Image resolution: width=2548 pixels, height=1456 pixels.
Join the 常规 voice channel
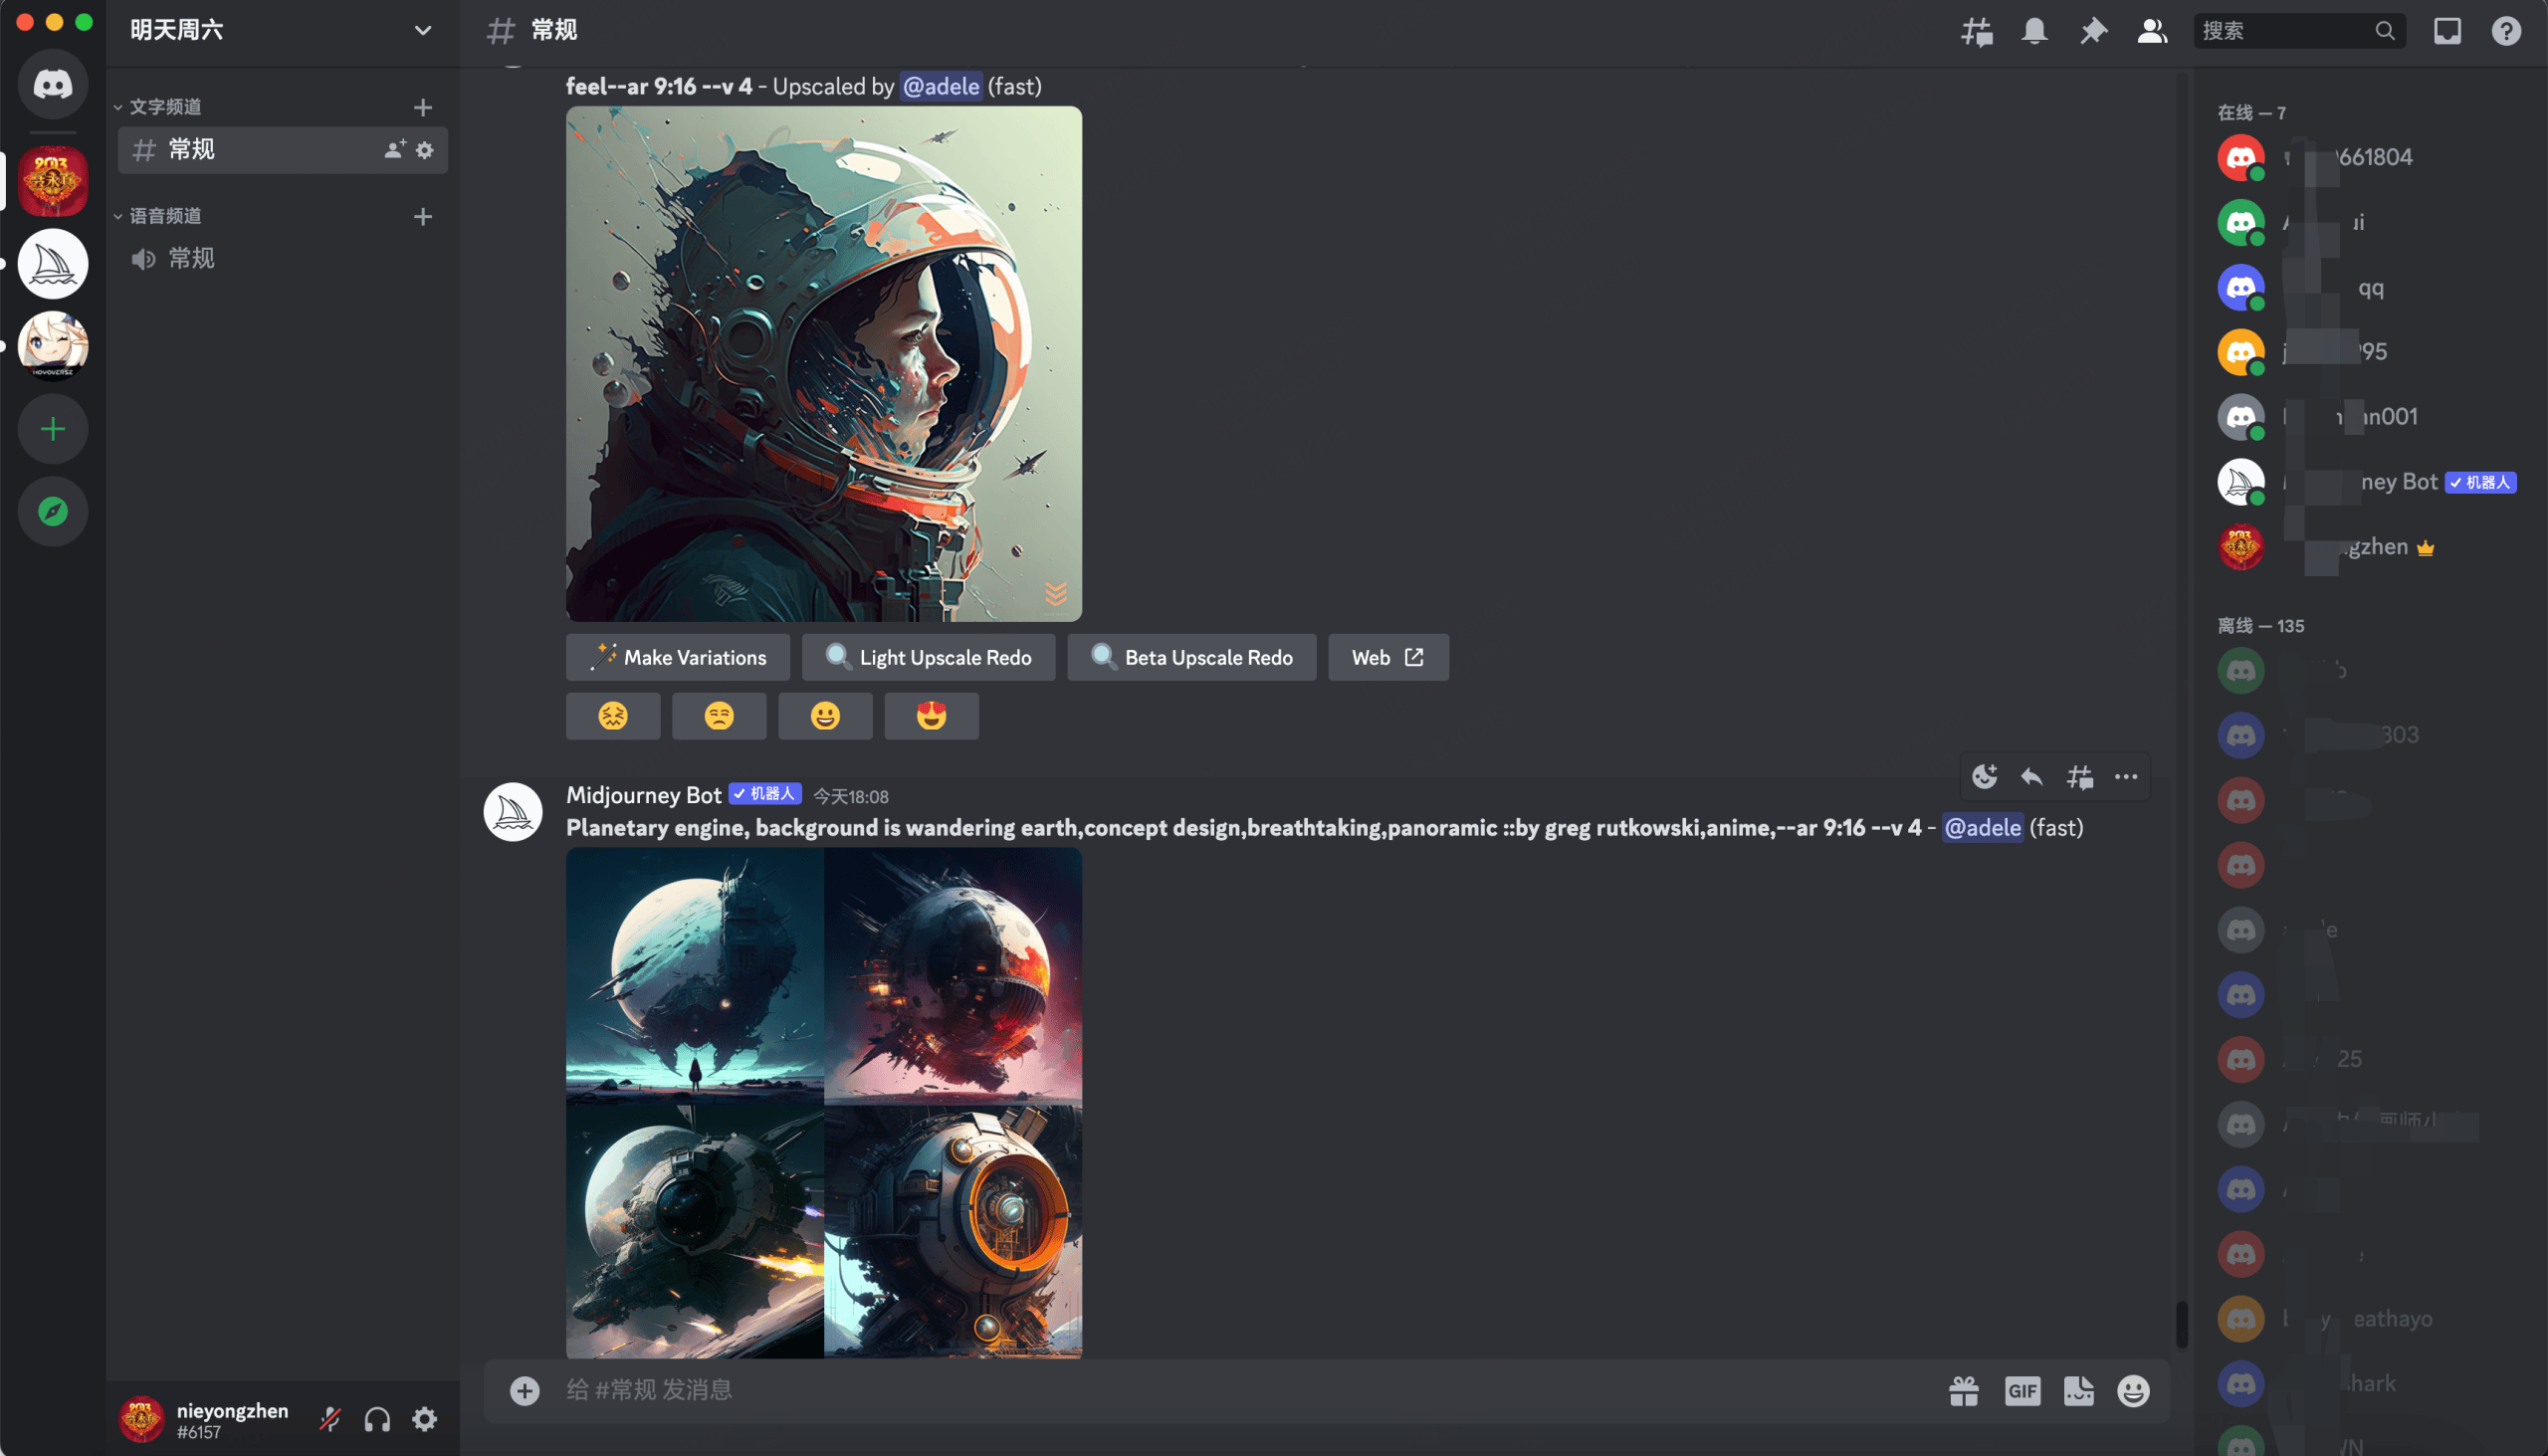pos(283,259)
